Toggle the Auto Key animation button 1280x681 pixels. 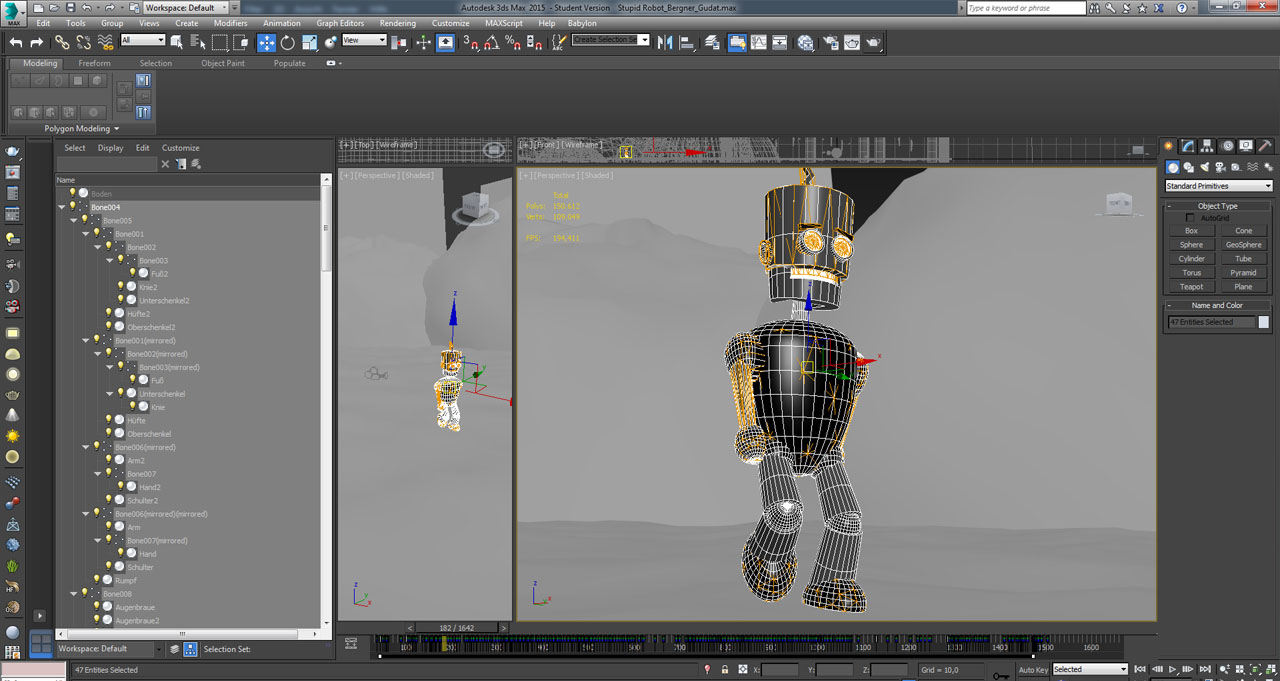pos(1033,669)
